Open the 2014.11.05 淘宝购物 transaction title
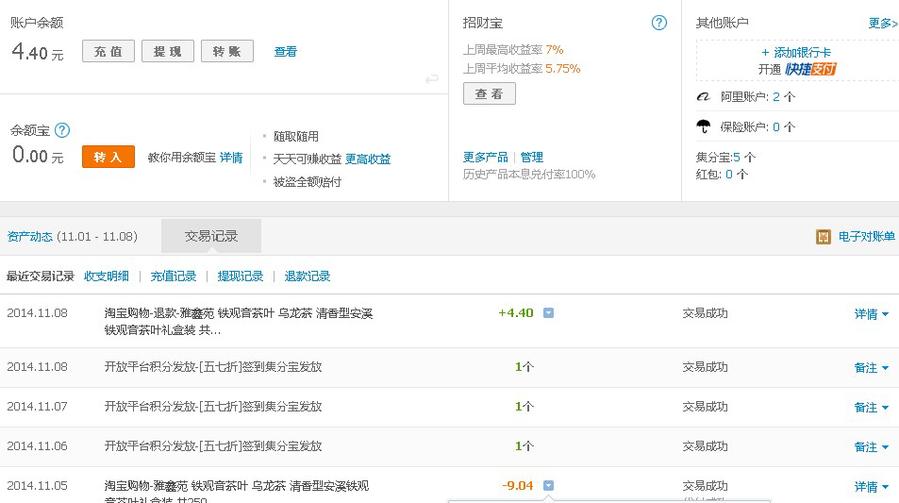The height and width of the screenshot is (503, 899). pyautogui.click(x=237, y=492)
